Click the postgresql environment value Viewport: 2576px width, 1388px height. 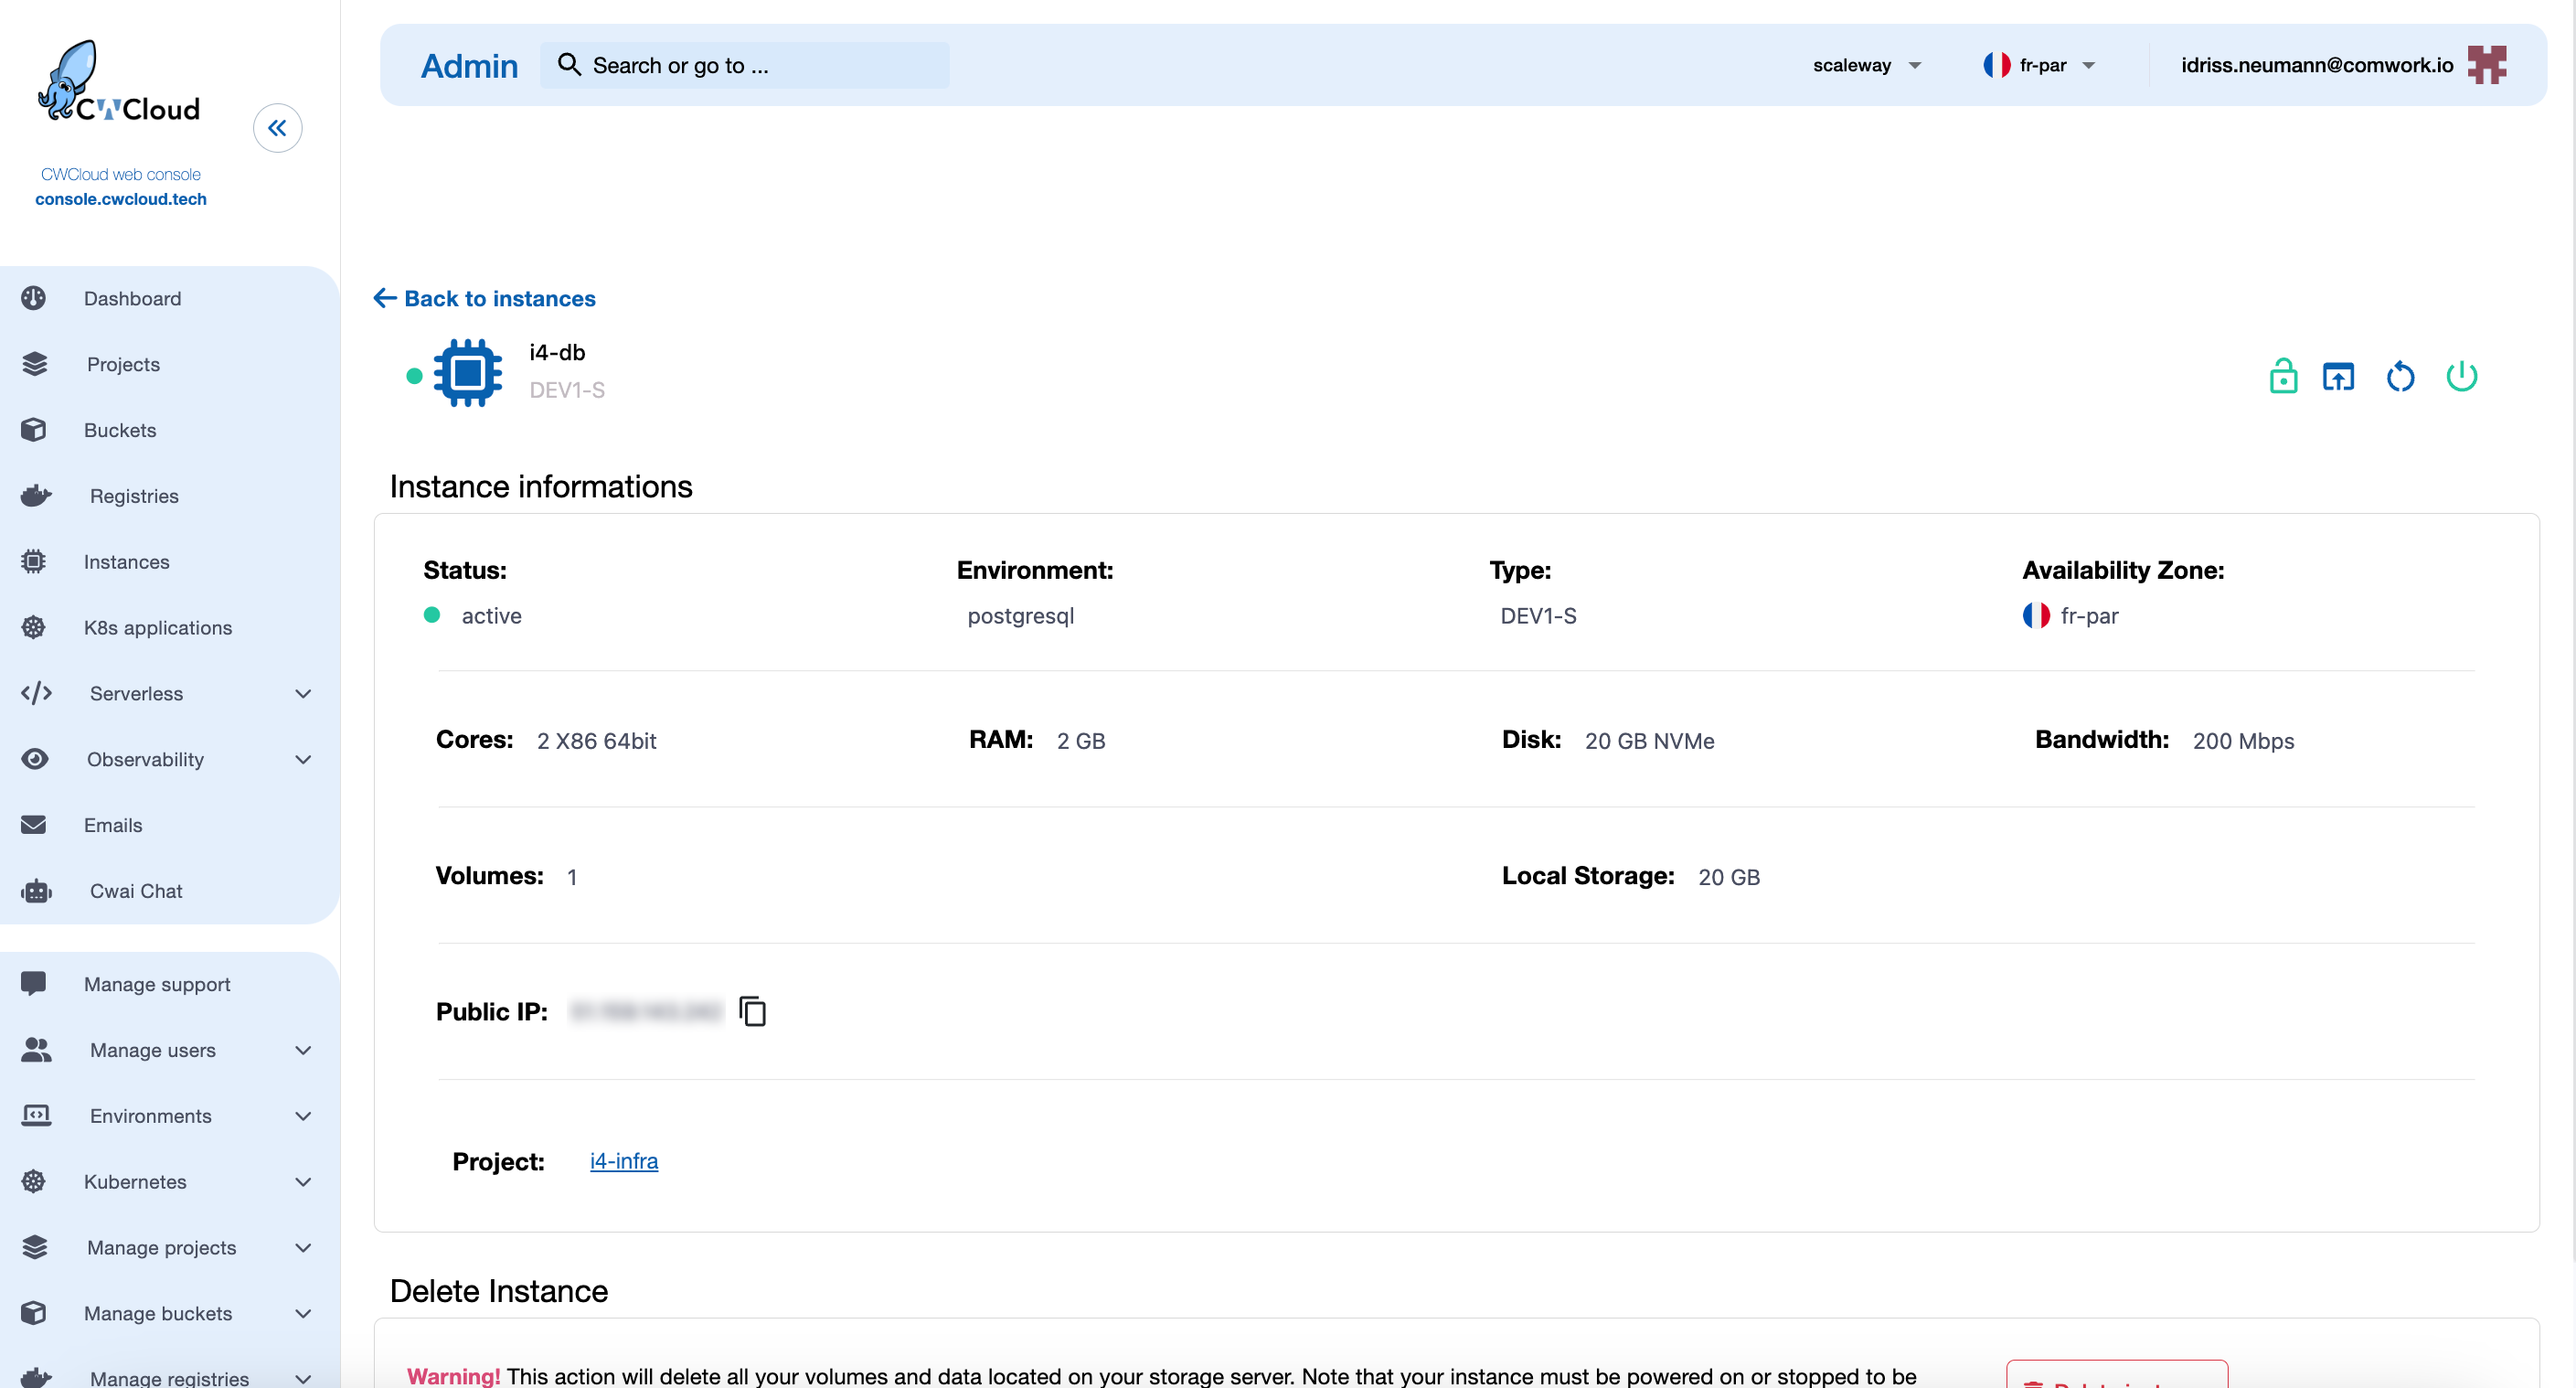1021,616
